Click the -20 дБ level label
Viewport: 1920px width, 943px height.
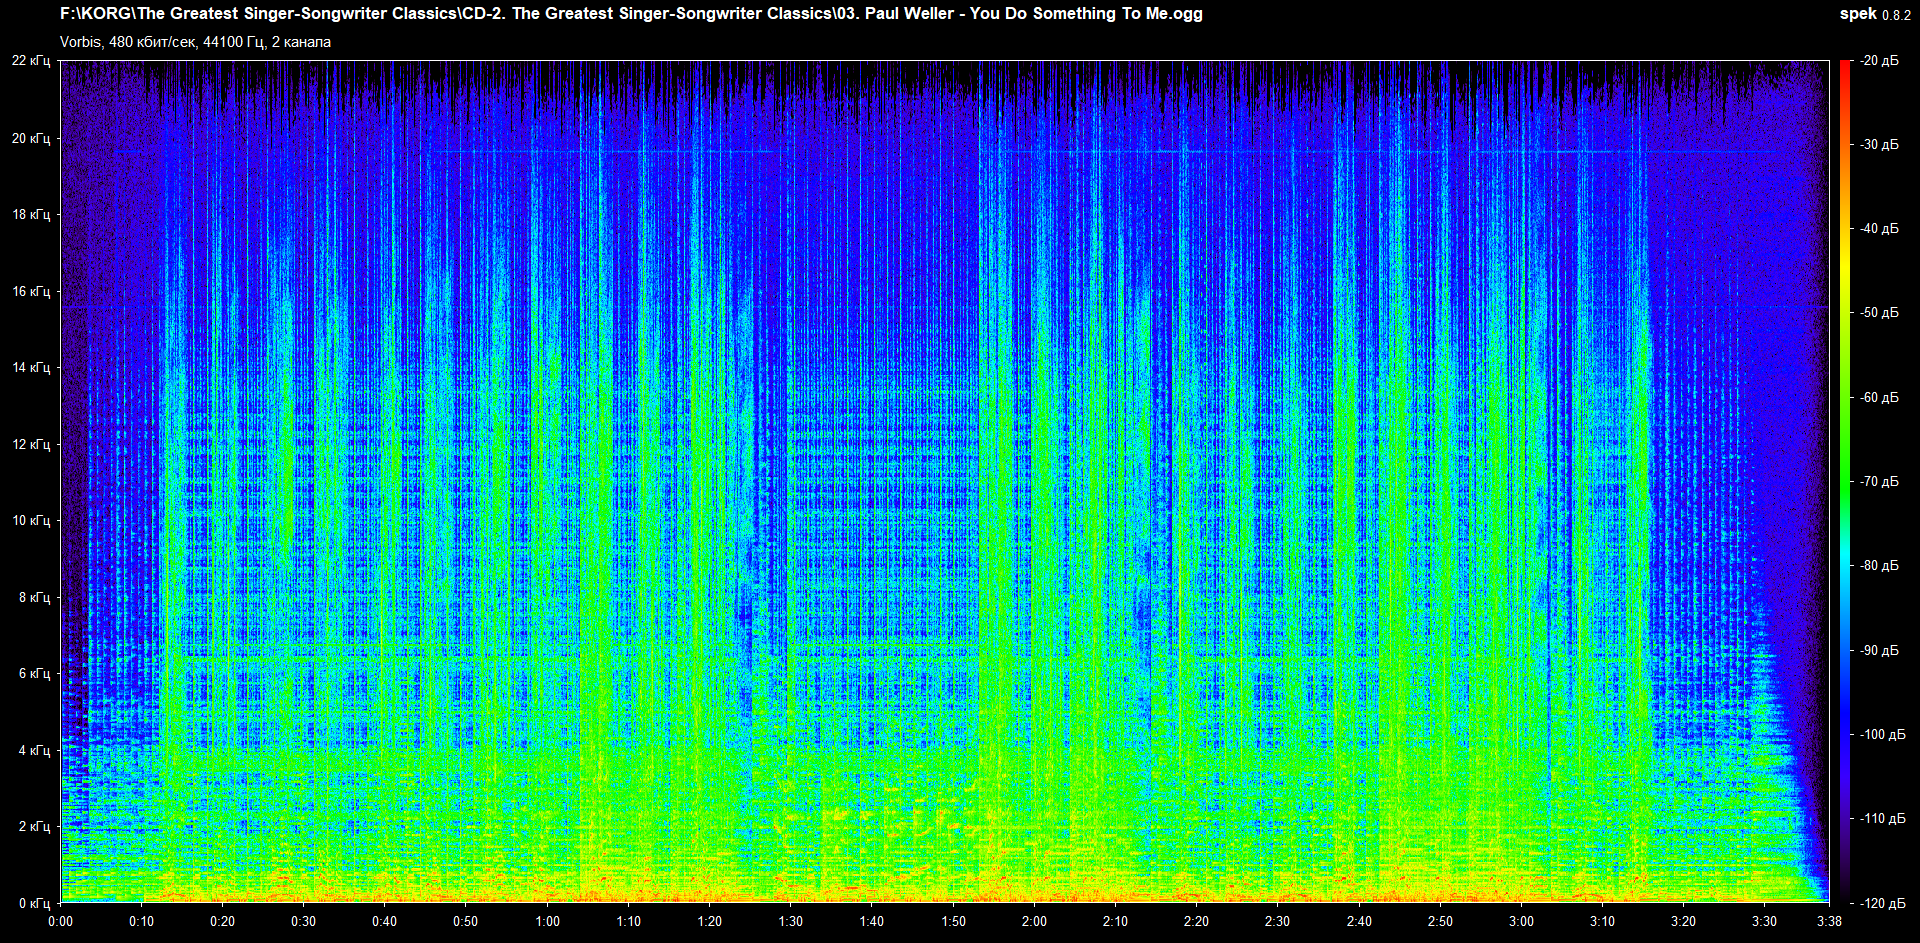click(x=1879, y=61)
